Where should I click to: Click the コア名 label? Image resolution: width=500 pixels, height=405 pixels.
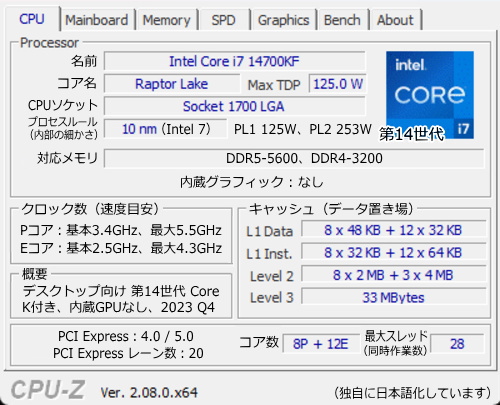point(77,83)
